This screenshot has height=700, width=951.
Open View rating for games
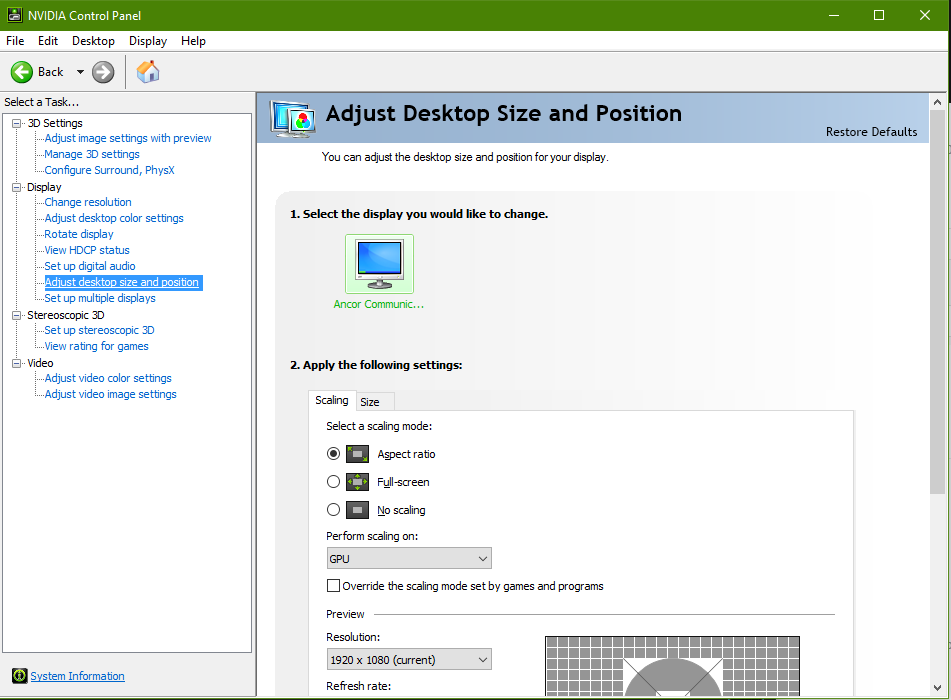(x=96, y=346)
